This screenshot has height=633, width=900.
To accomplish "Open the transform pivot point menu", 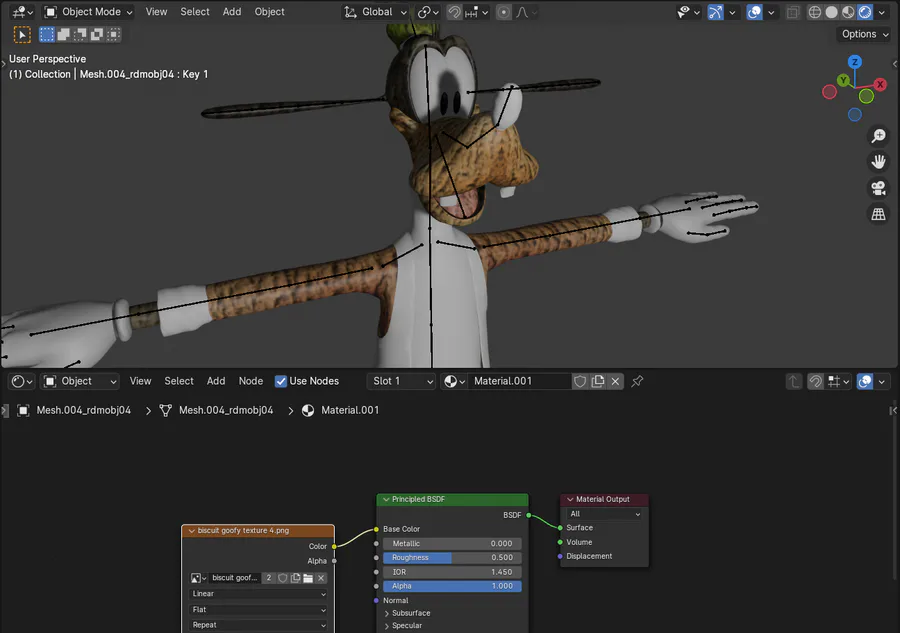I will pos(428,11).
